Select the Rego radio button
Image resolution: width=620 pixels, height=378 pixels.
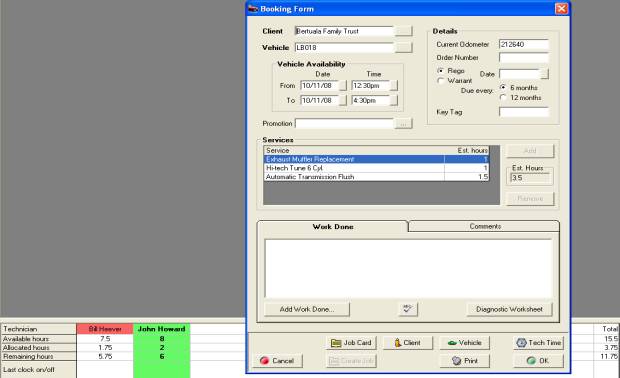440,71
